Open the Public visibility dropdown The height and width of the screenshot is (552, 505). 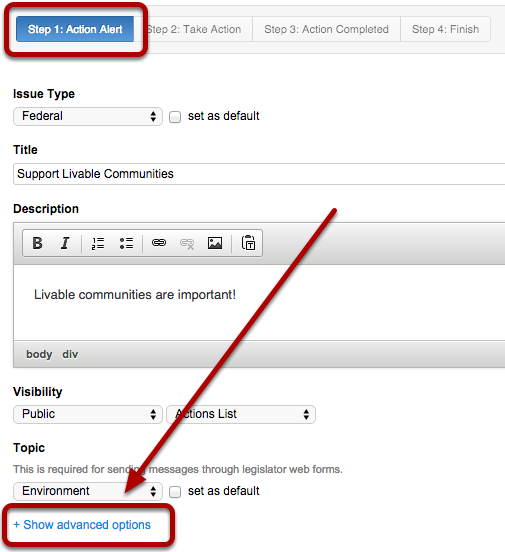(88, 414)
